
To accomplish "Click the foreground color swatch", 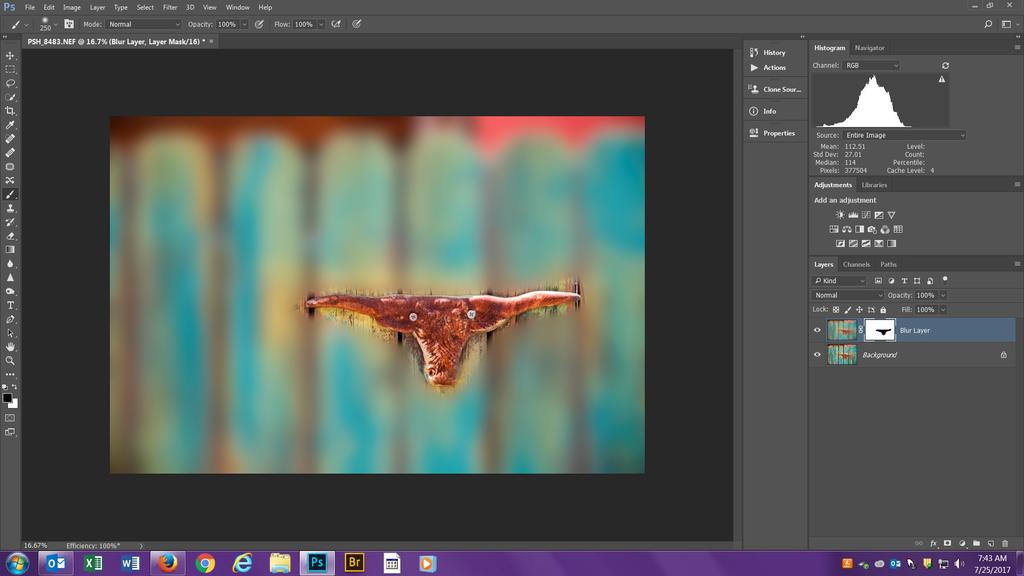I will [x=7, y=397].
